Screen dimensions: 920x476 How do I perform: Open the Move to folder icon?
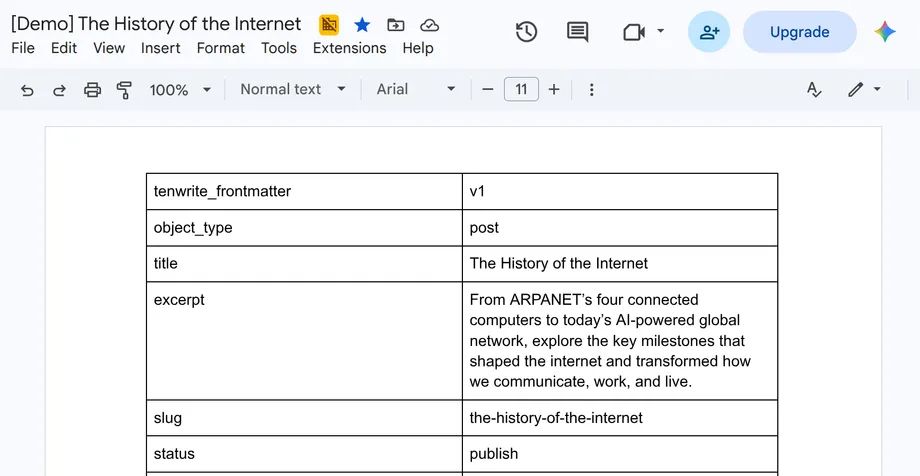click(x=396, y=25)
